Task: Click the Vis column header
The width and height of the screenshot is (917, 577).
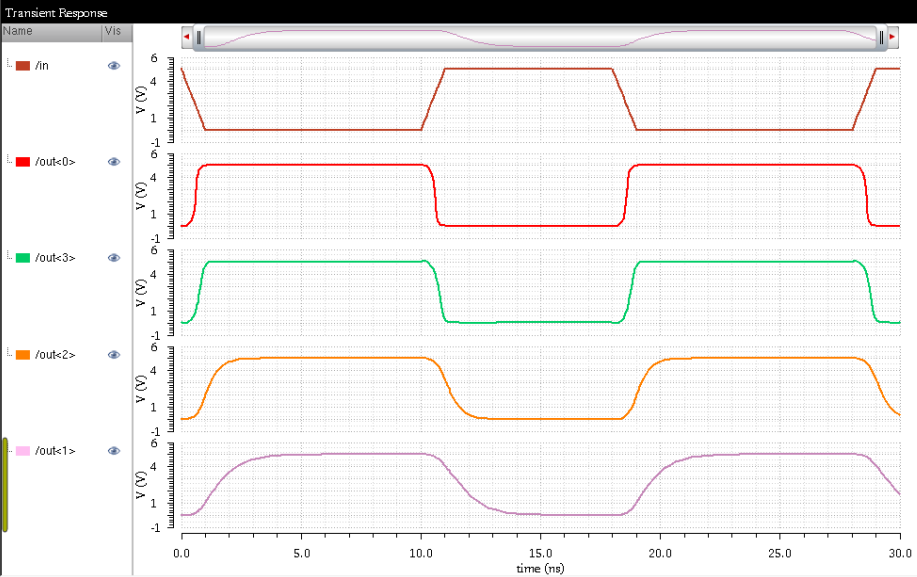Action: click(113, 31)
